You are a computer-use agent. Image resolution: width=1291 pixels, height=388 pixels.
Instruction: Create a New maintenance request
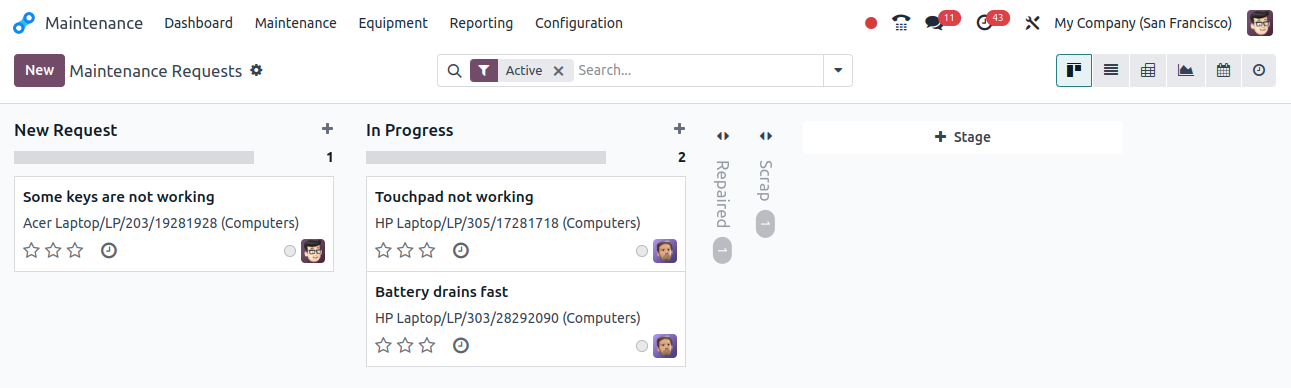[39, 70]
